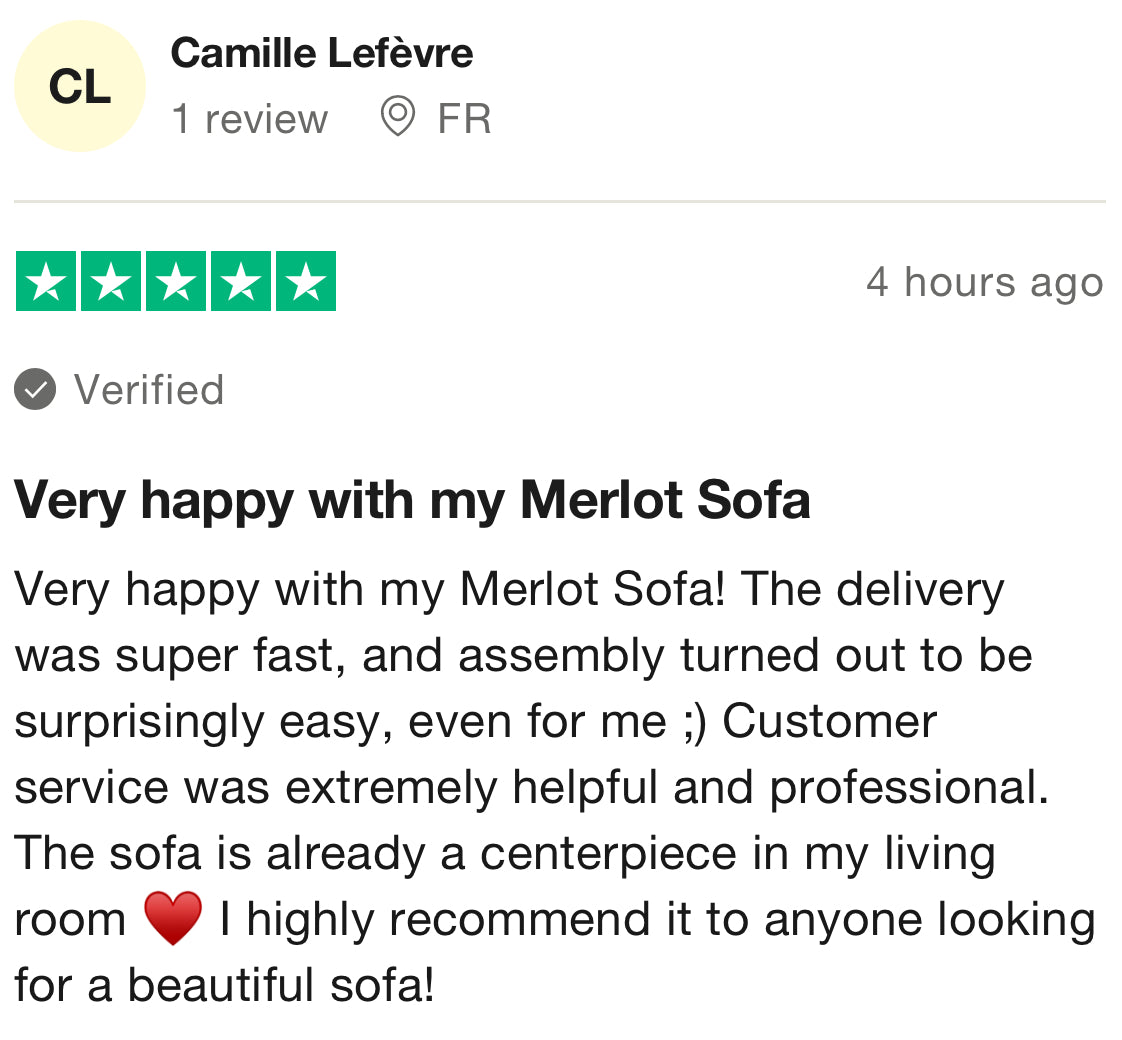Click the location pin icon
Viewport: 1122px width, 1040px height.
pyautogui.click(x=397, y=118)
